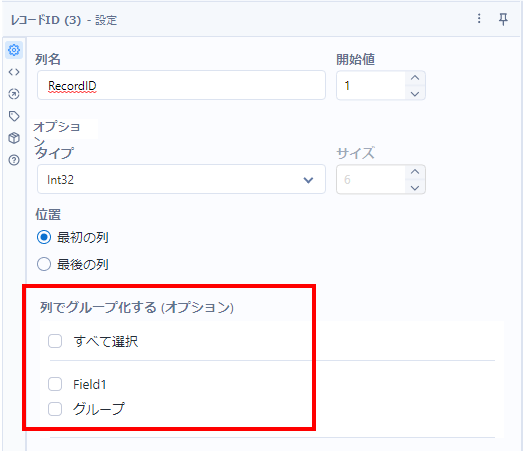
Task: Expand the Int32 type dropdown
Action: (x=181, y=179)
